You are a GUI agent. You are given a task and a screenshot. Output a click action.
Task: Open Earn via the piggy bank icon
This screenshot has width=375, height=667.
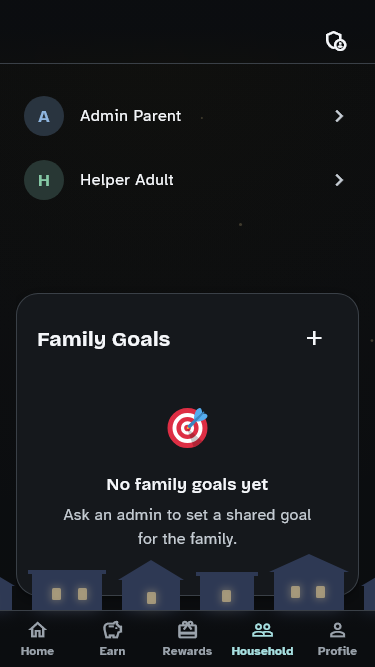[112, 630]
